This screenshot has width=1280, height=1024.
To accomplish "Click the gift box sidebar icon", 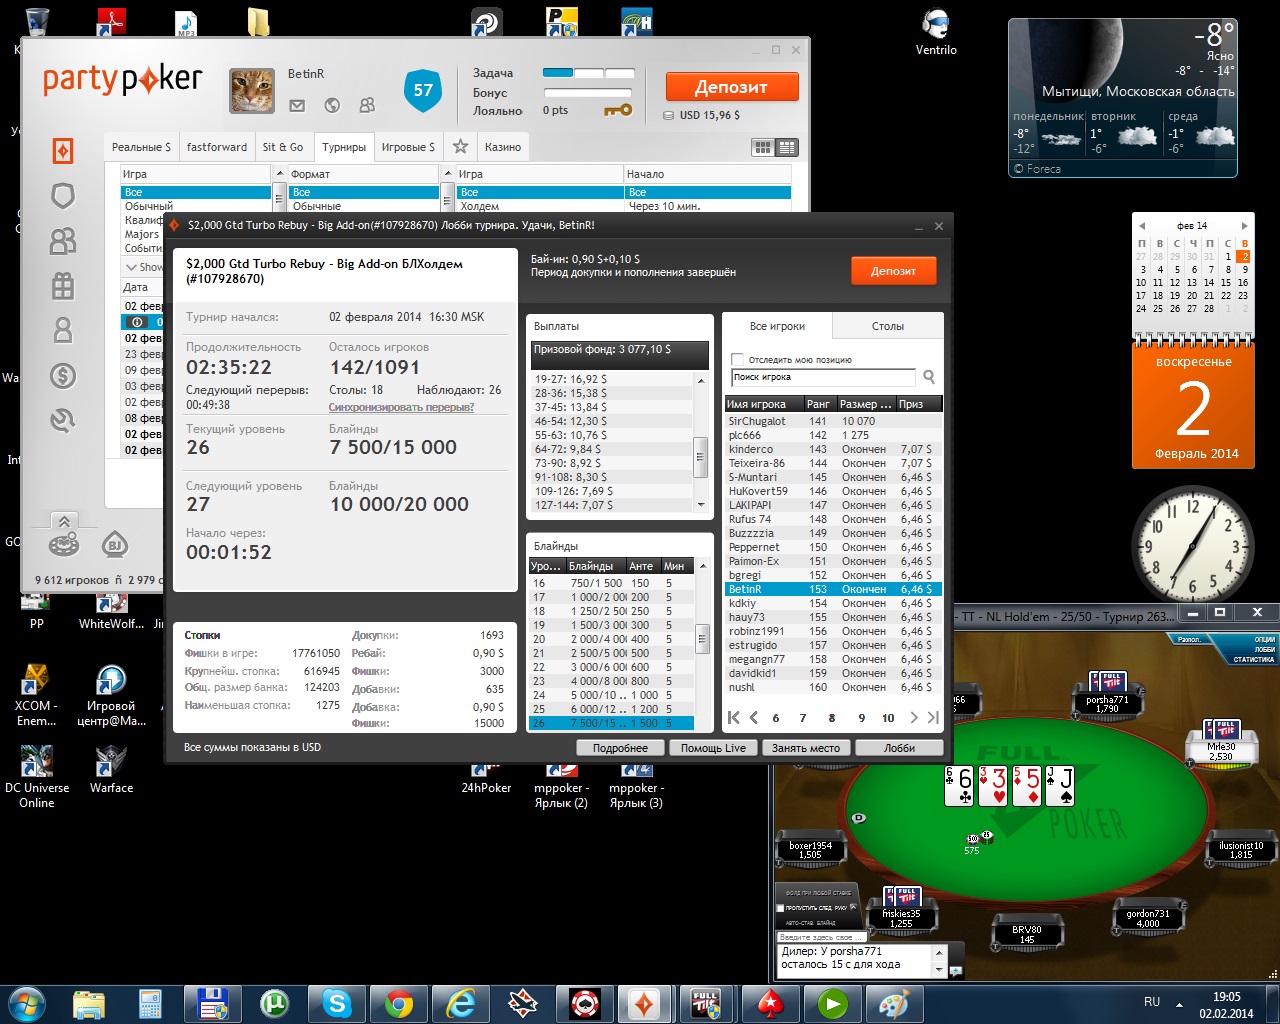I will click(63, 286).
